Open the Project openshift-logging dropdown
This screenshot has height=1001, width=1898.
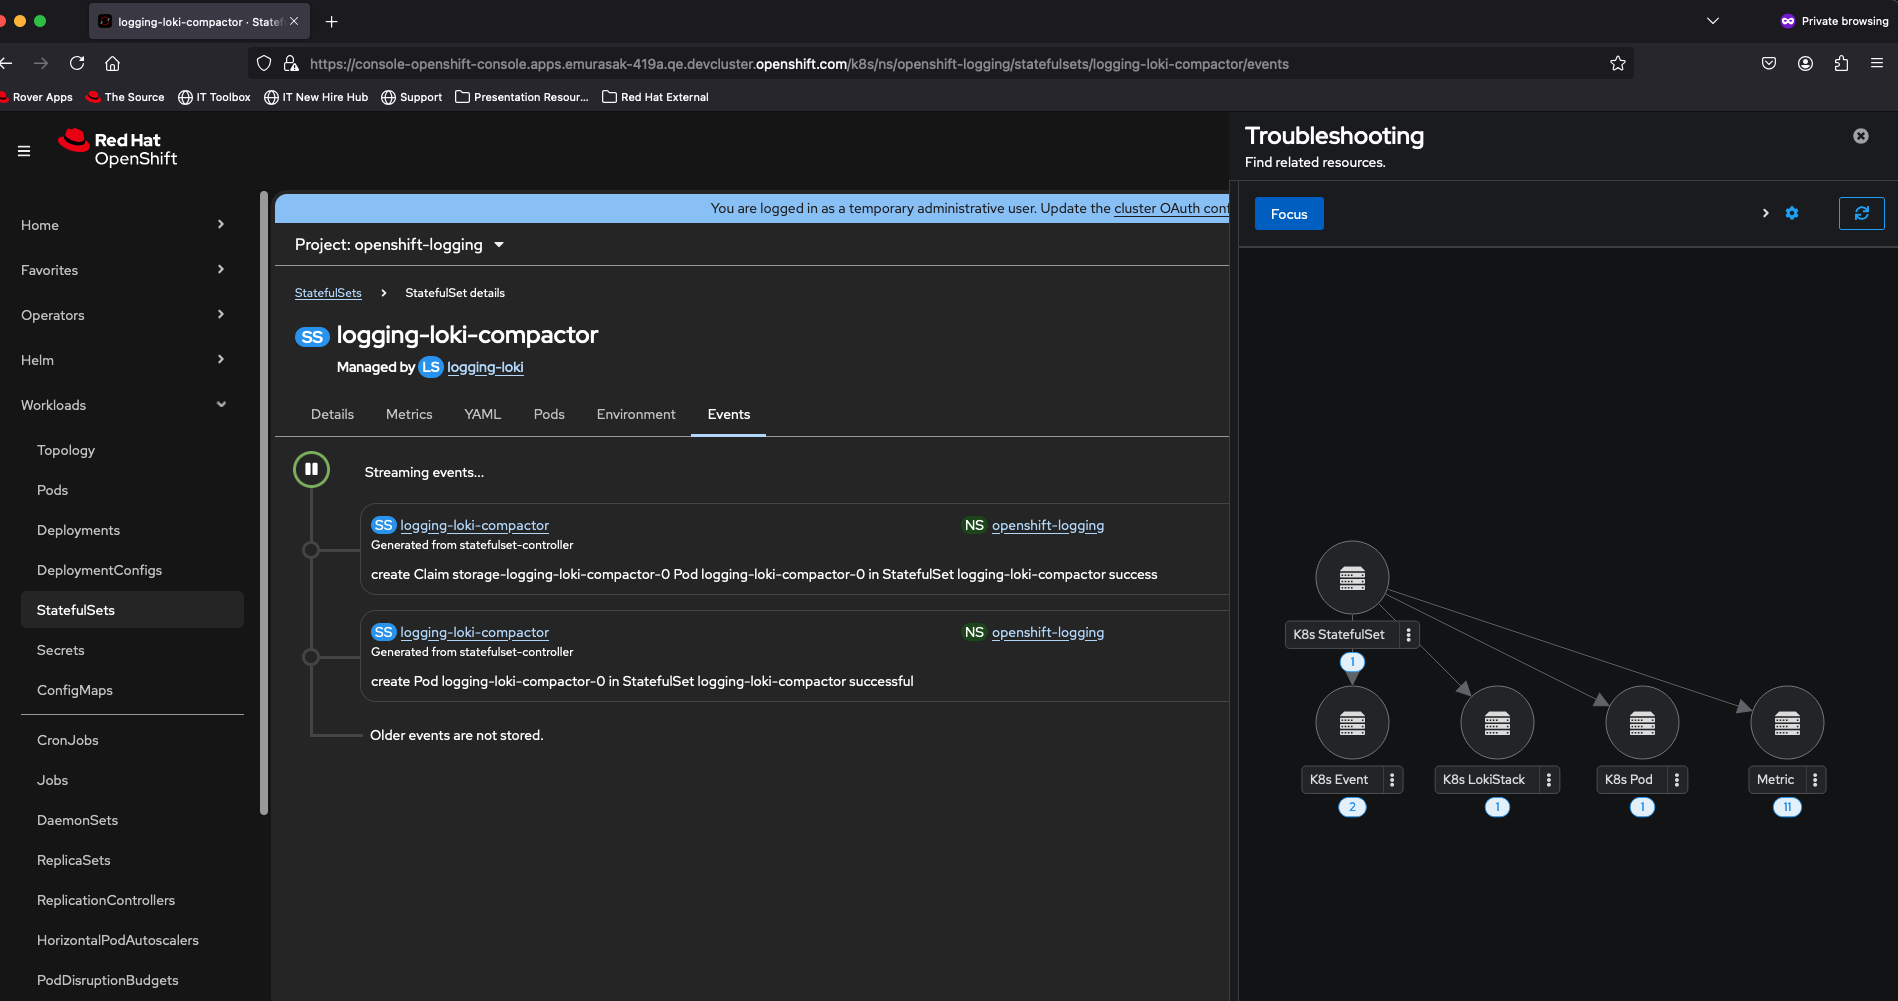click(399, 245)
